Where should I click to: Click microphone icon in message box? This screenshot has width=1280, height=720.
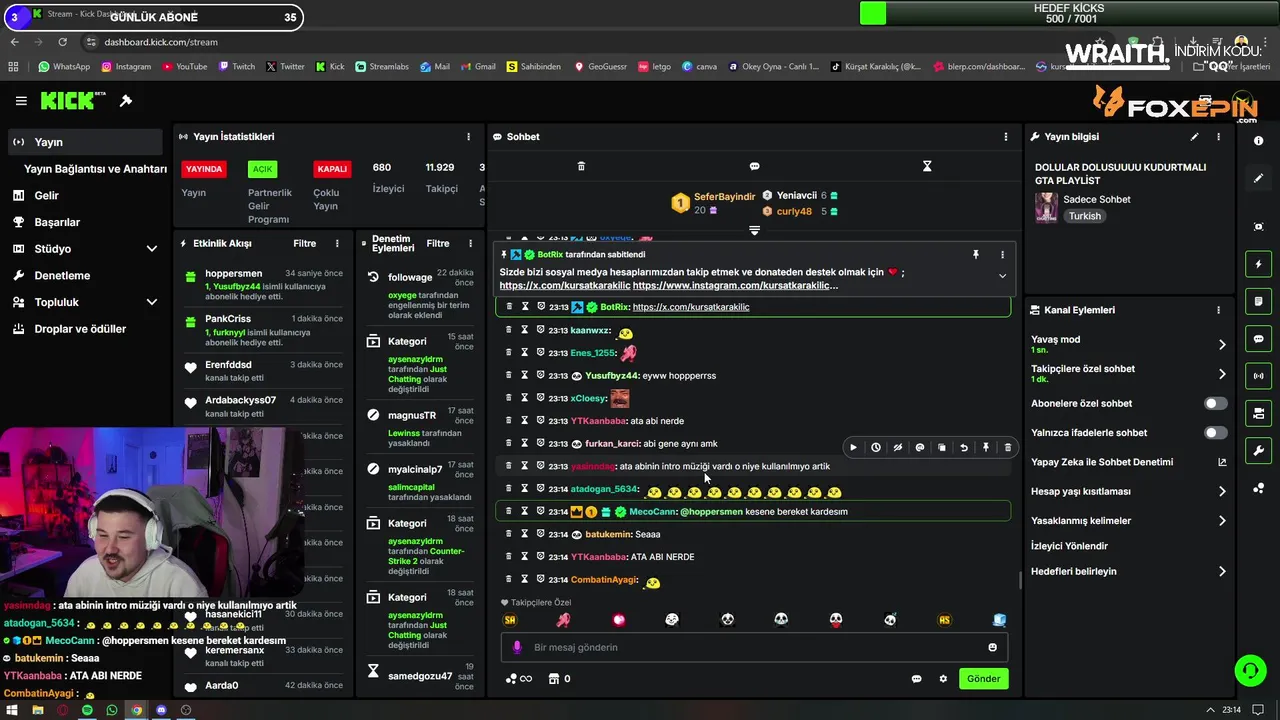click(x=517, y=647)
